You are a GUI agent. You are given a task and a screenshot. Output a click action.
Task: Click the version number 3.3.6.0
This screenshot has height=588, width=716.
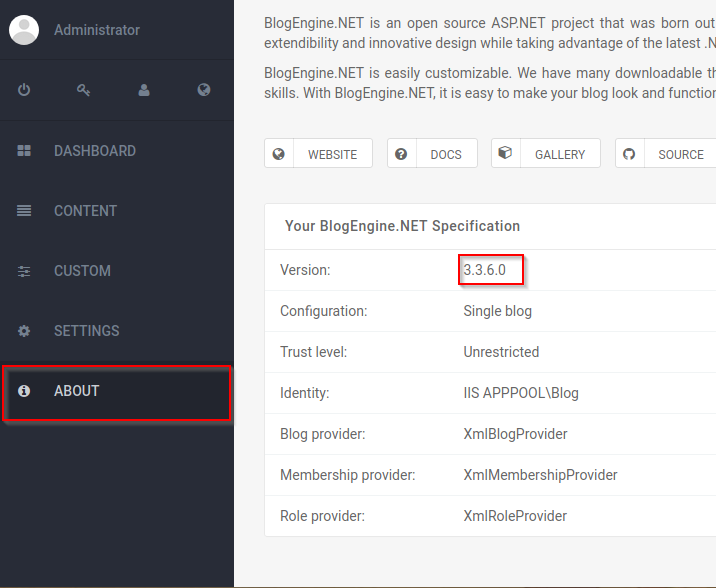pyautogui.click(x=485, y=270)
